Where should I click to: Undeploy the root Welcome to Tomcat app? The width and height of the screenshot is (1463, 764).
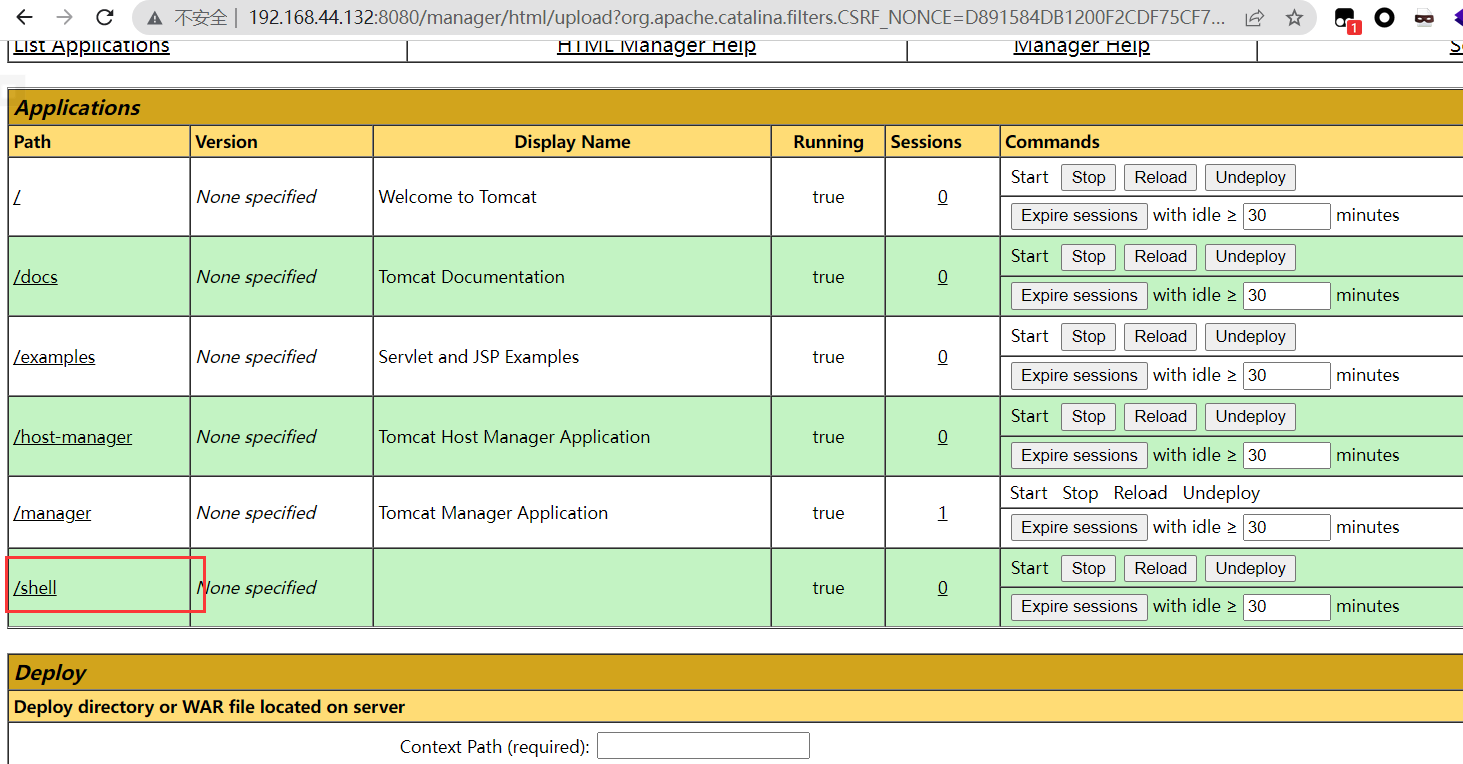point(1250,177)
